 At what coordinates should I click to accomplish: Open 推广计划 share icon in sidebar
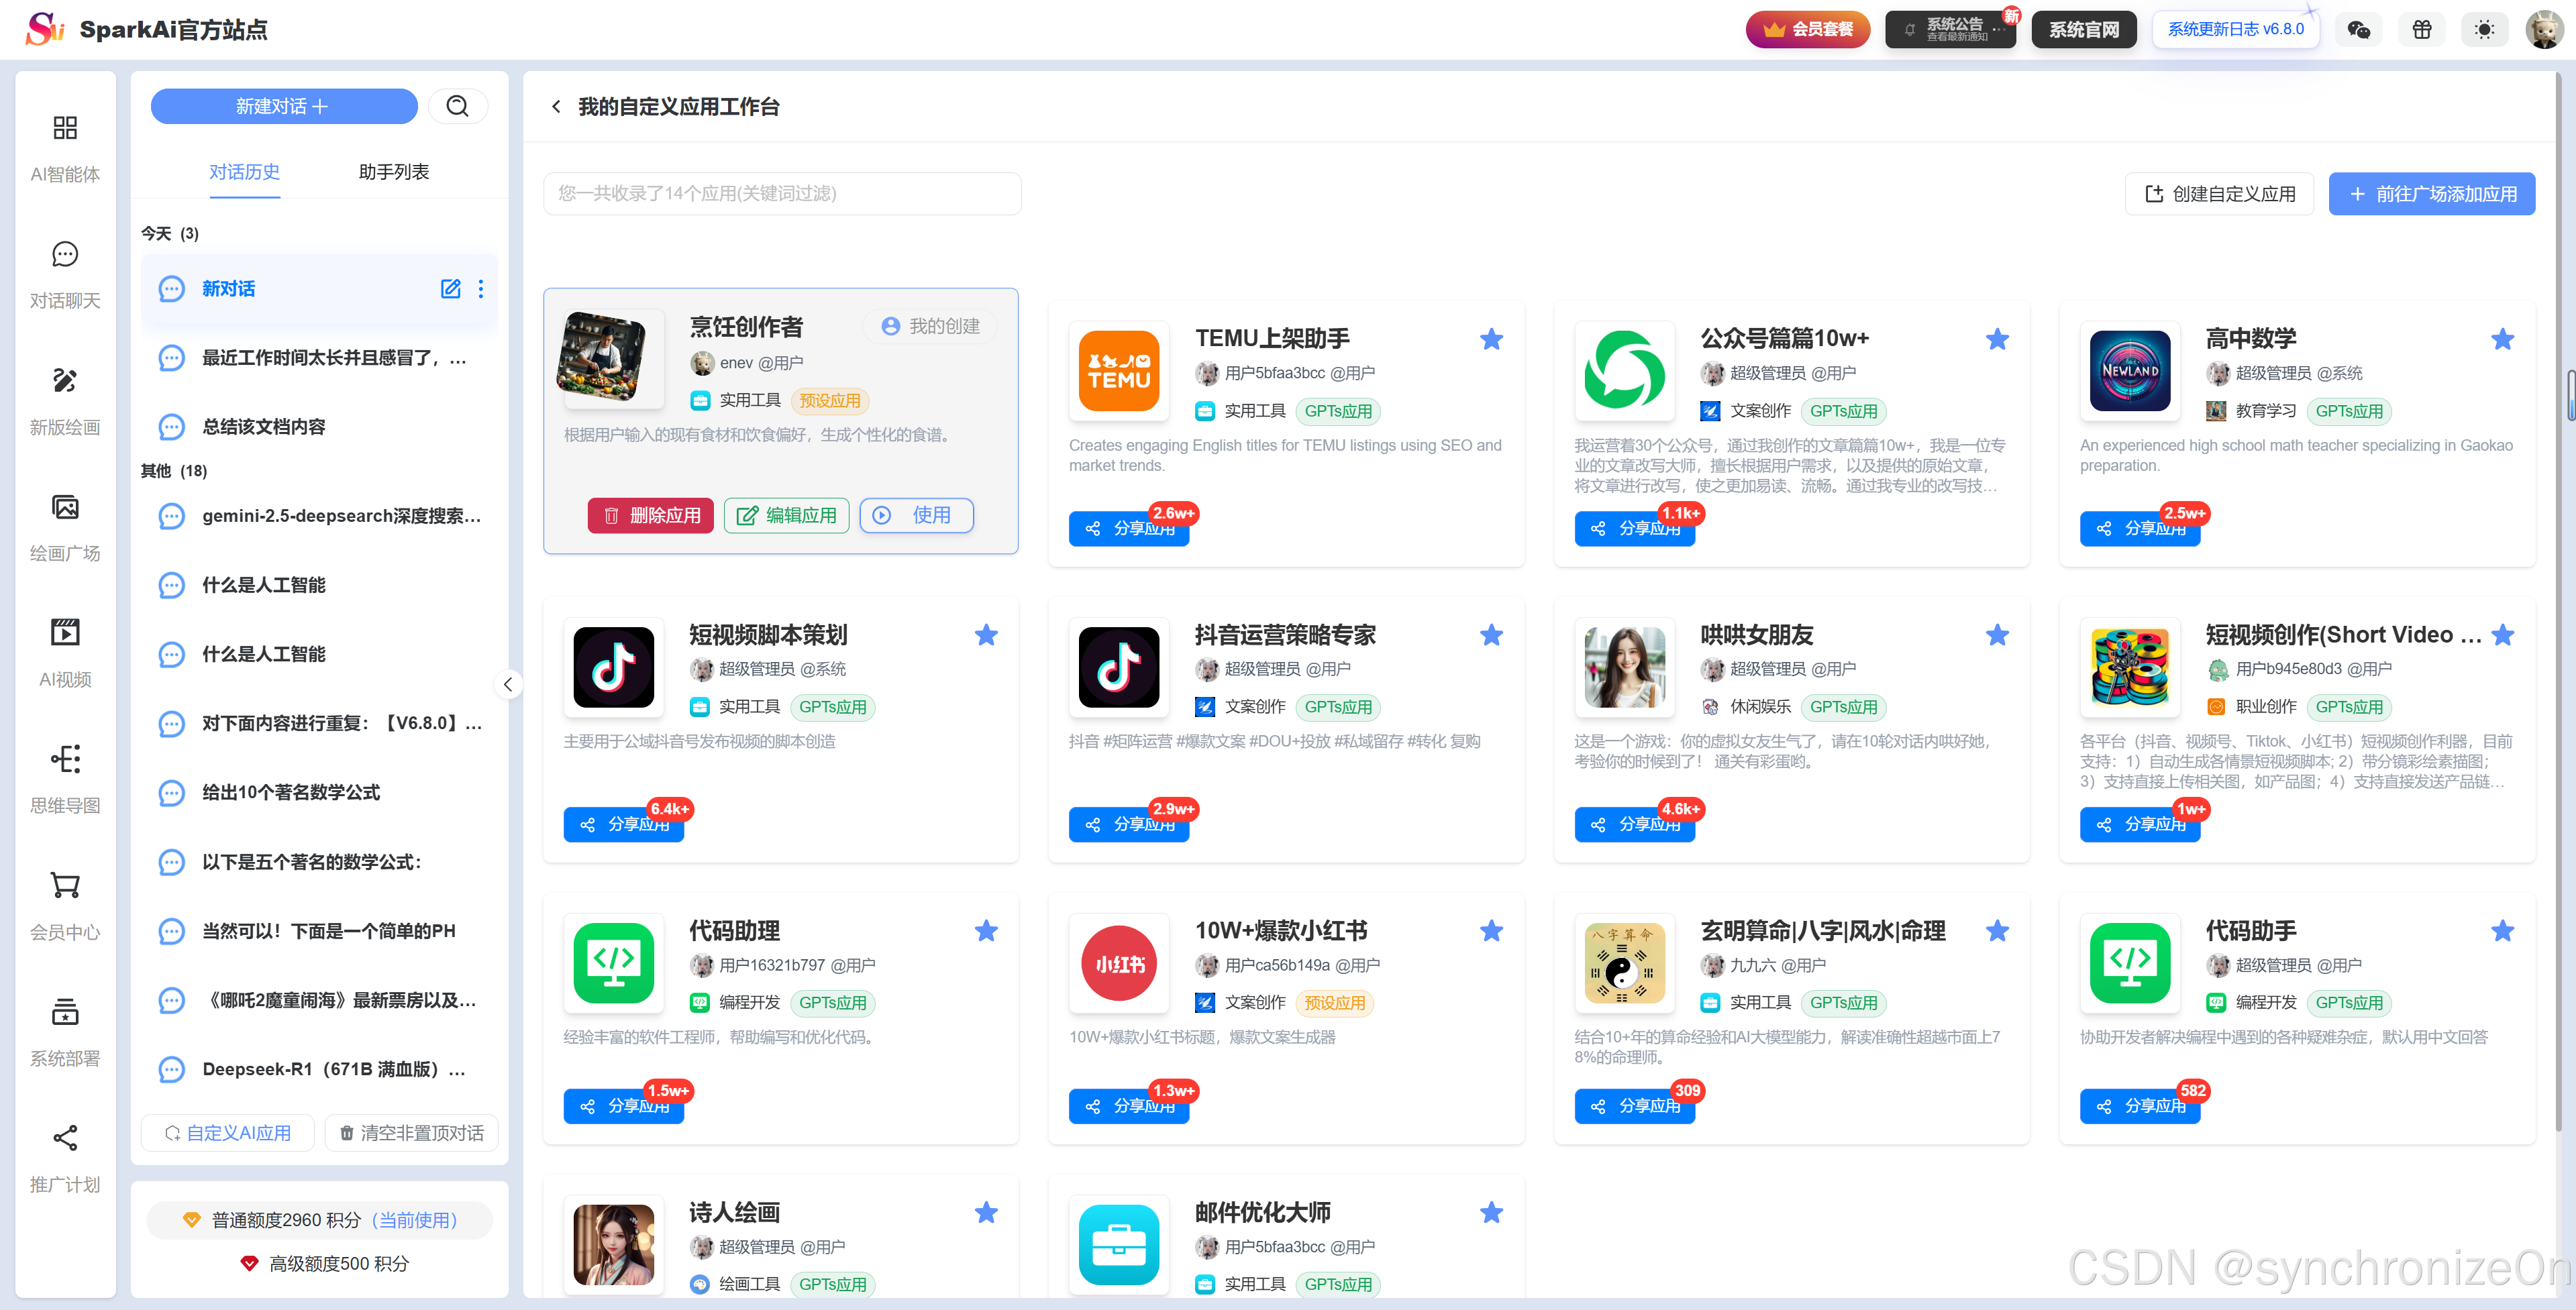point(65,1138)
